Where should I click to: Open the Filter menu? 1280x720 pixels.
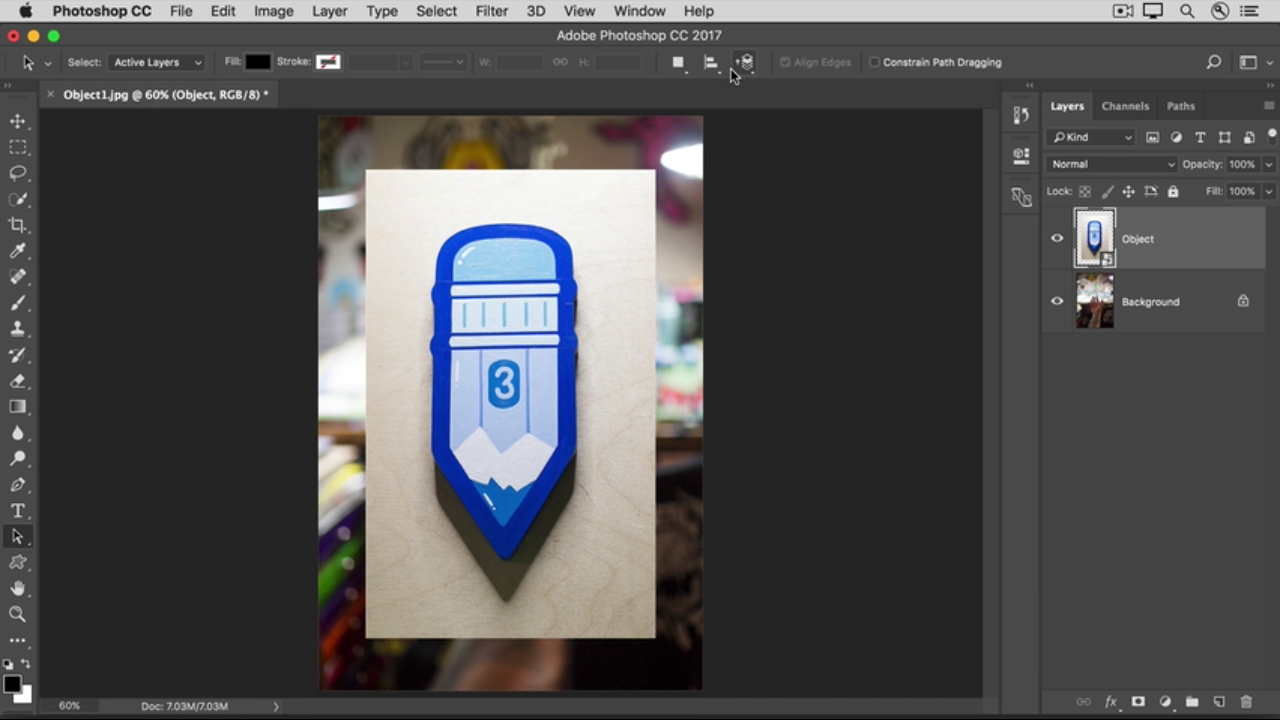tap(491, 11)
